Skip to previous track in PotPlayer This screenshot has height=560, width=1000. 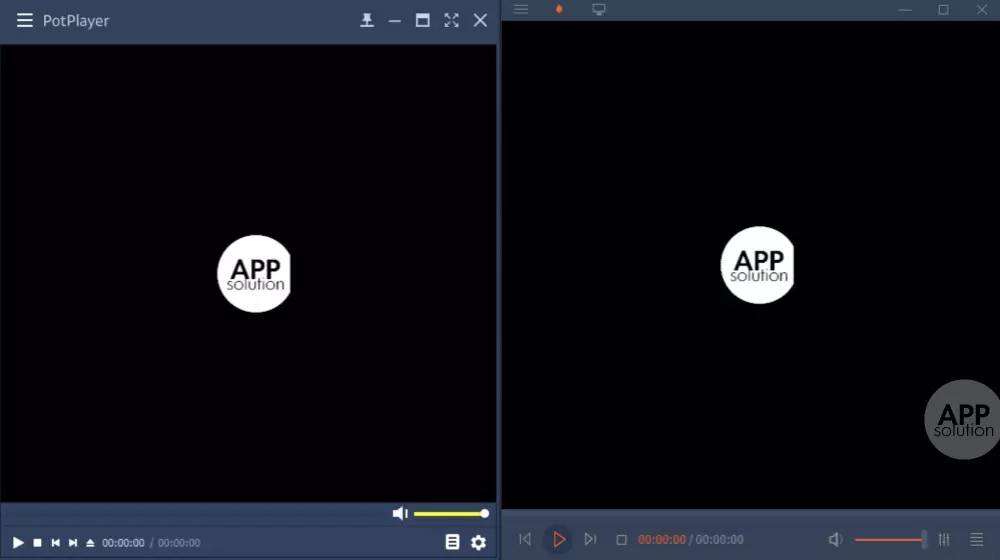[x=56, y=543]
